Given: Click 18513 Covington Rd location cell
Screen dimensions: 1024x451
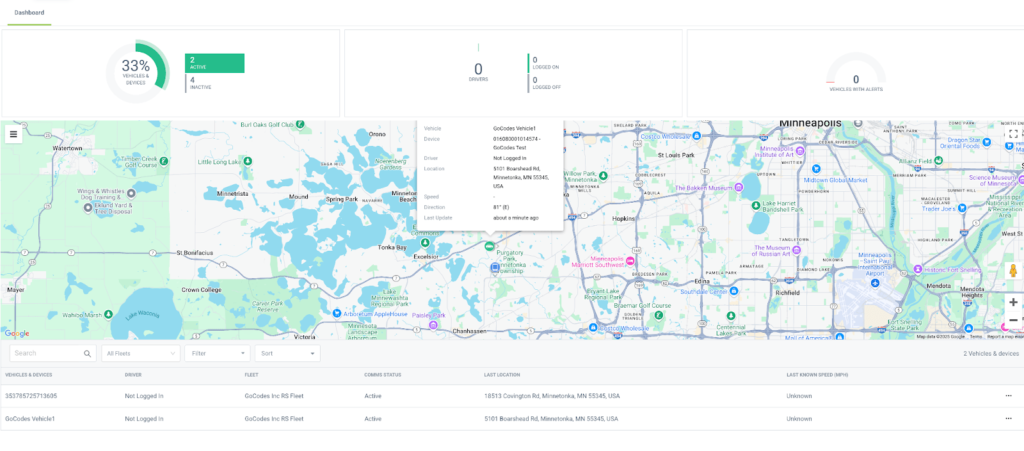Looking at the screenshot, I should click(552, 396).
